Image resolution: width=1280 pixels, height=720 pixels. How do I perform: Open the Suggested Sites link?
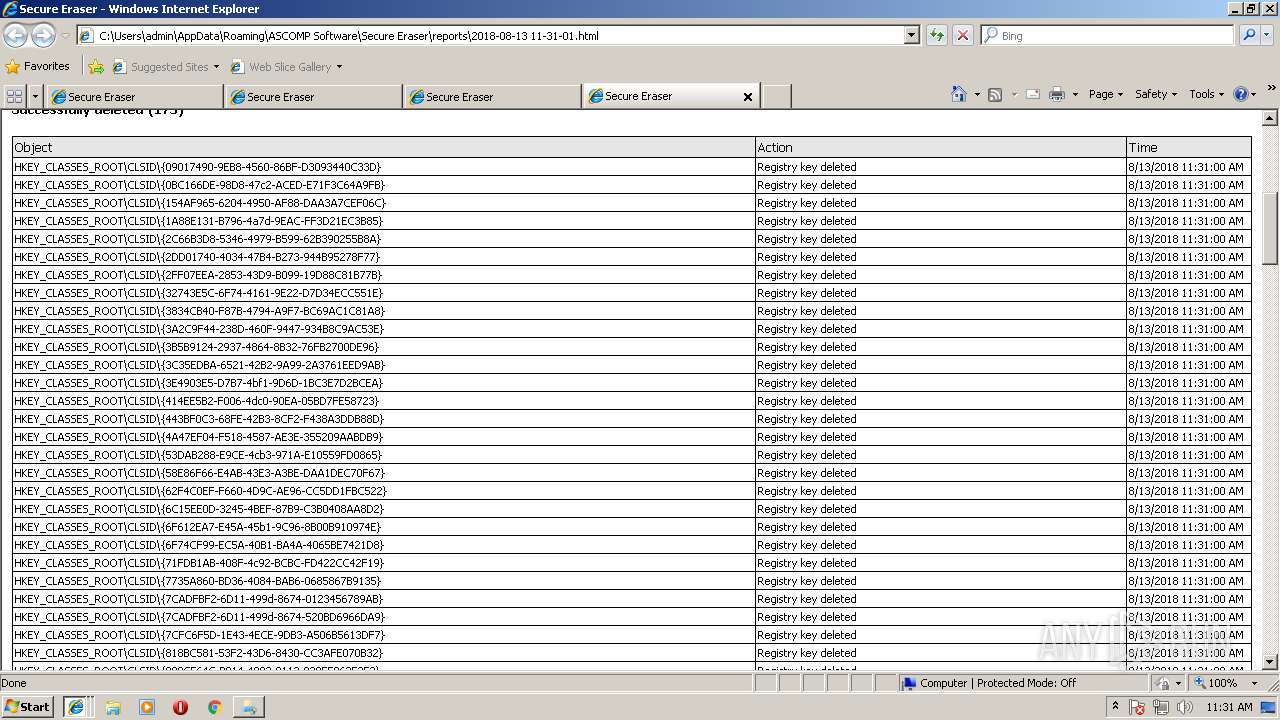[x=166, y=67]
